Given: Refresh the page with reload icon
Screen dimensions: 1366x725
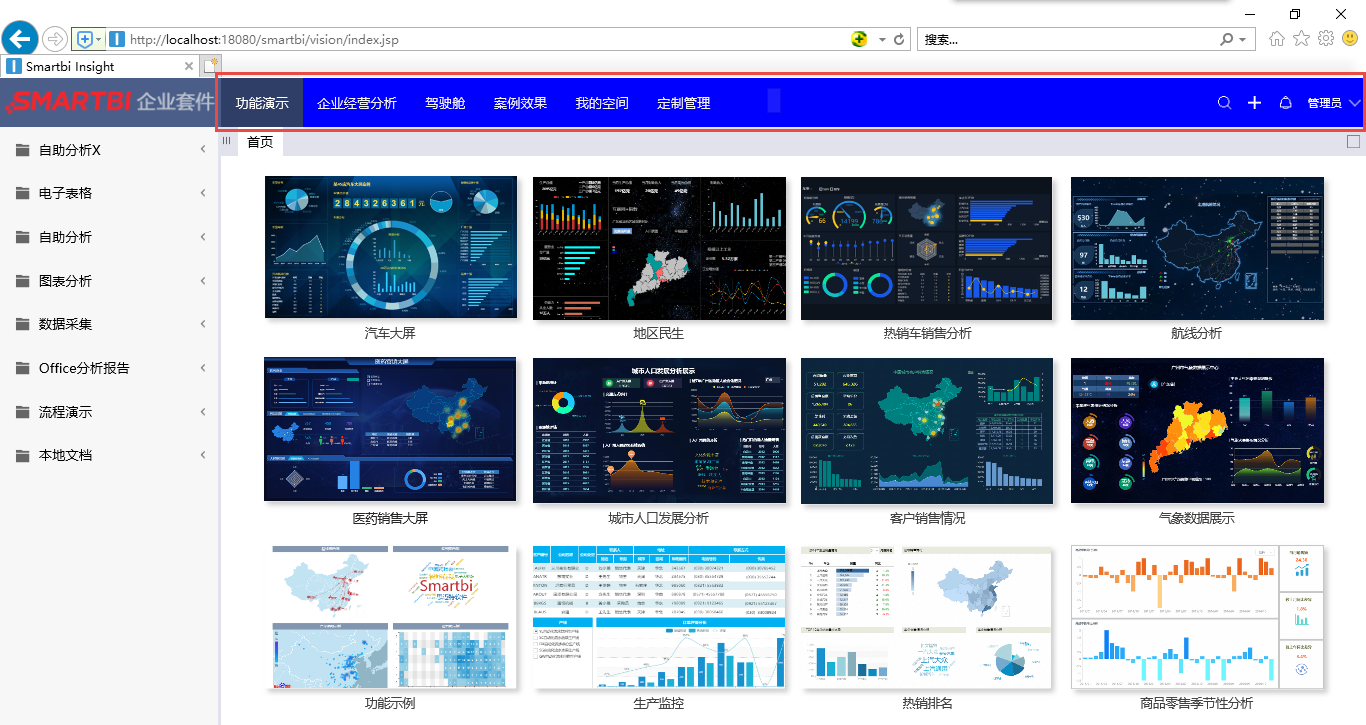Looking at the screenshot, I should pos(899,39).
